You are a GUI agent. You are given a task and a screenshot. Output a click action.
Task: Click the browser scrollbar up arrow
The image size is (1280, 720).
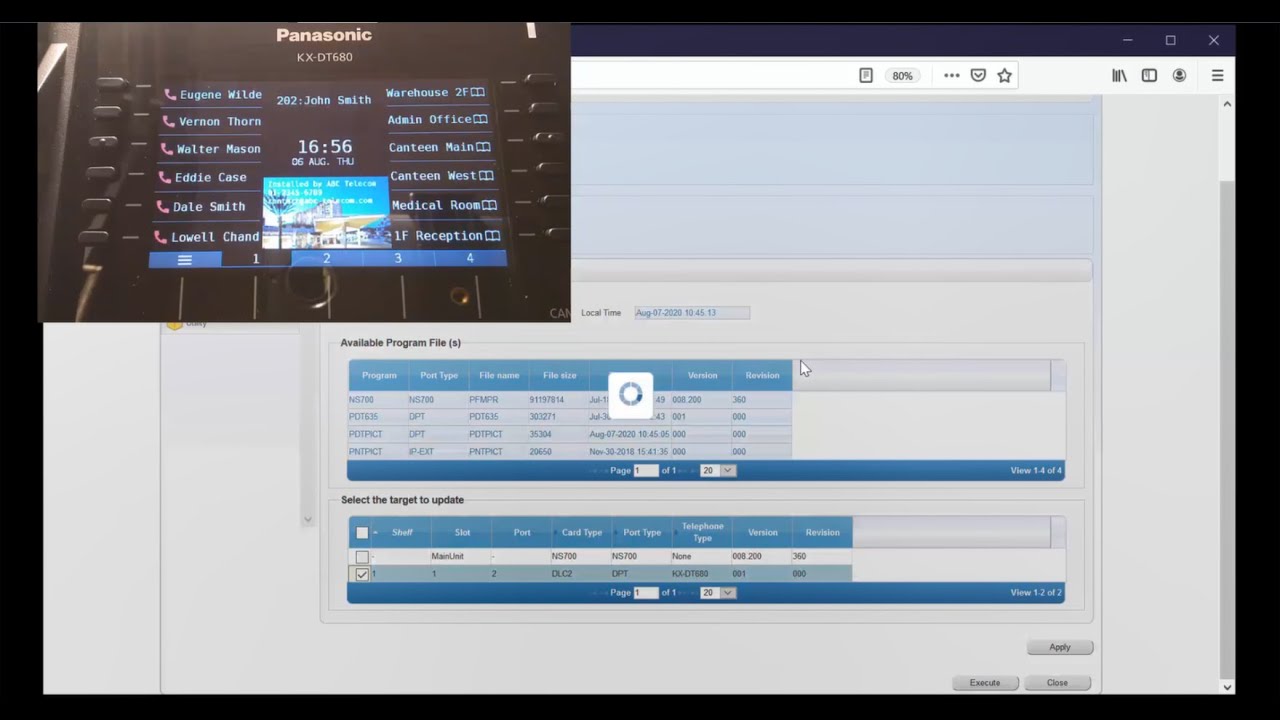[1227, 103]
